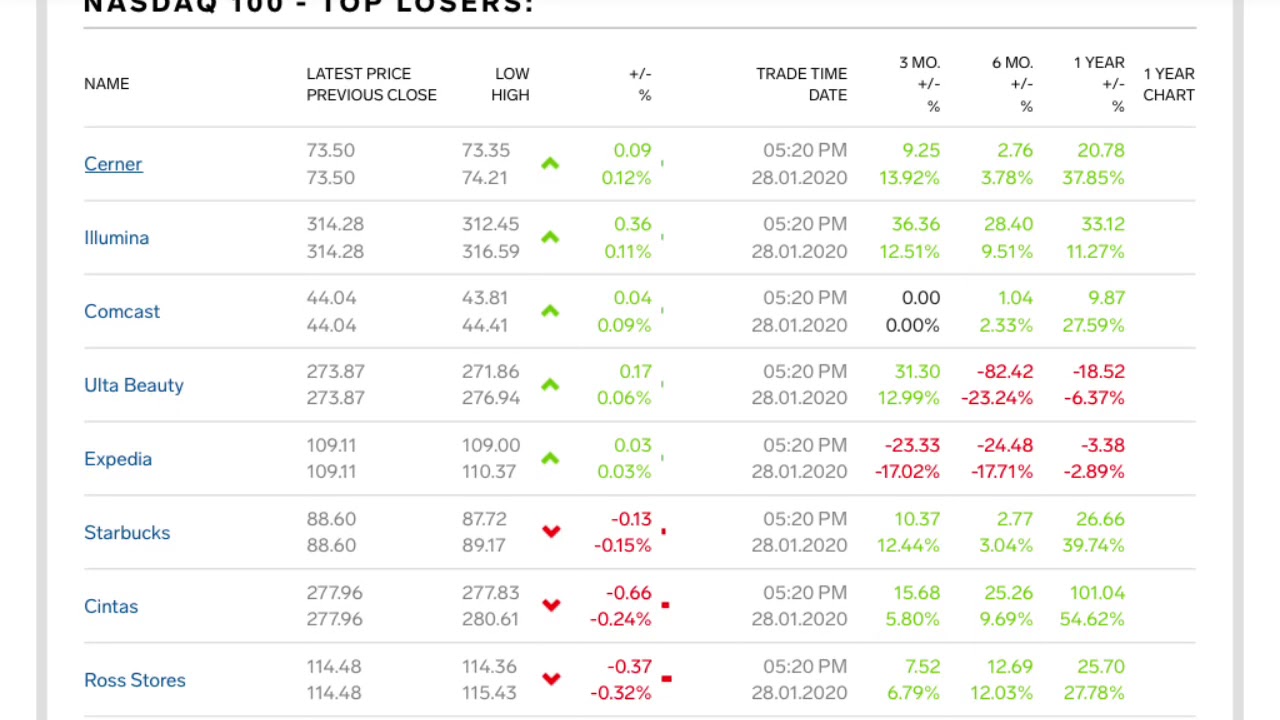Click the green up arrow for Ulta Beauty
The height and width of the screenshot is (720, 1280).
(550, 385)
